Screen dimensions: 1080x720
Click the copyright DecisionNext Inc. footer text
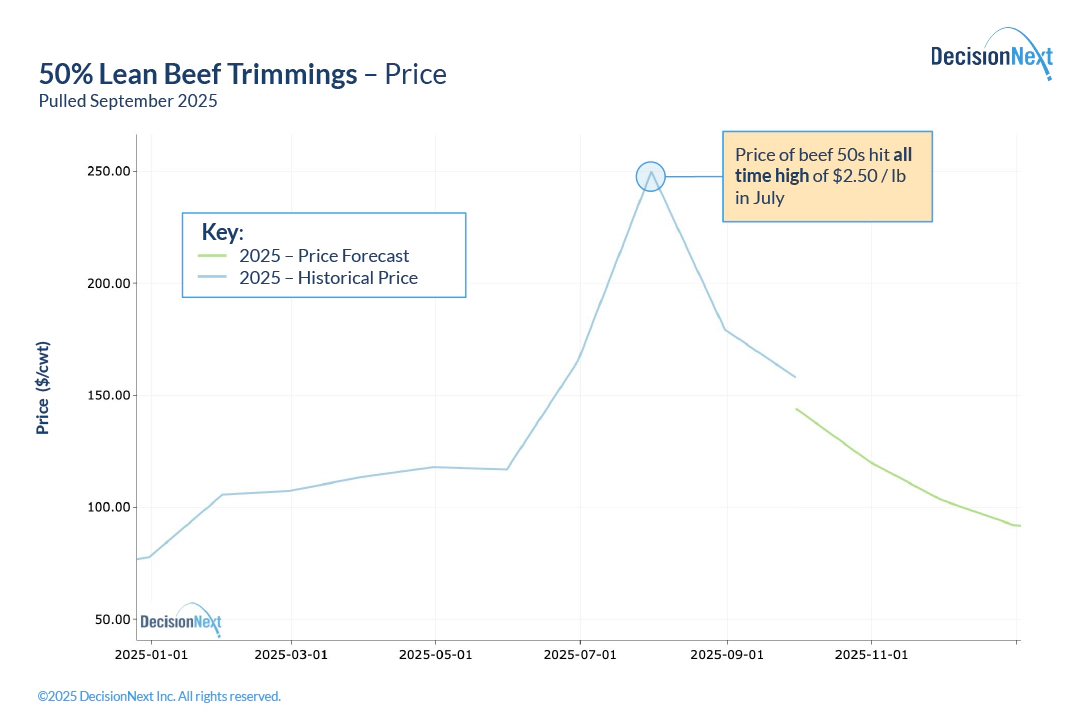159,696
